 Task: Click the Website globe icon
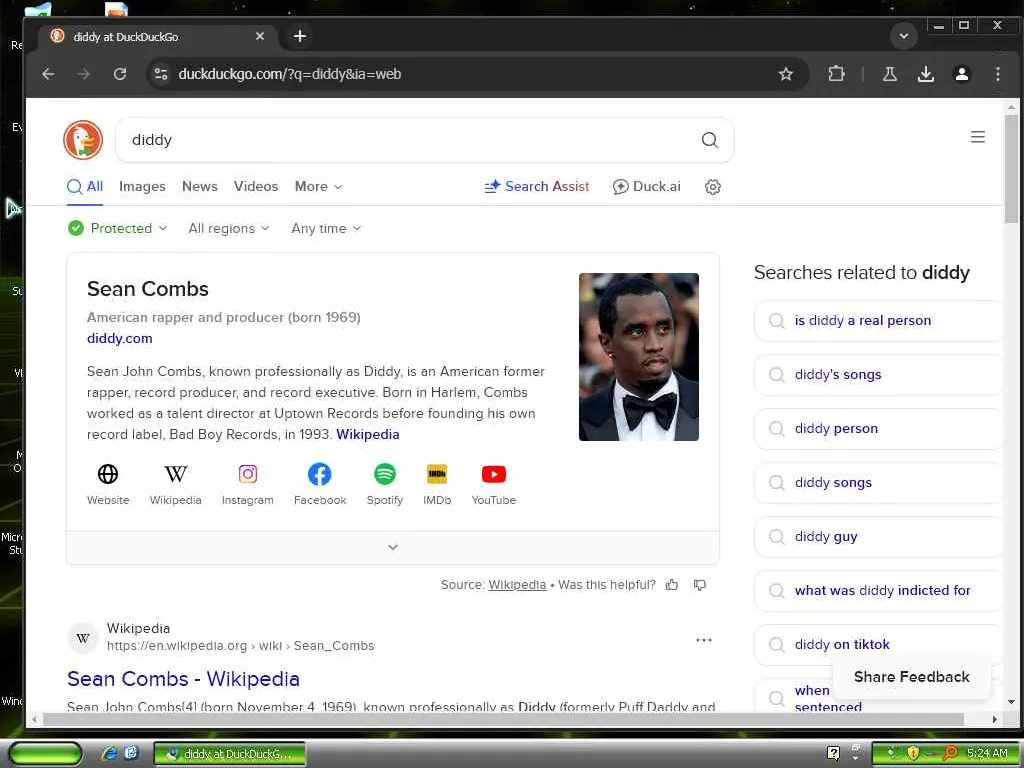[x=108, y=474]
